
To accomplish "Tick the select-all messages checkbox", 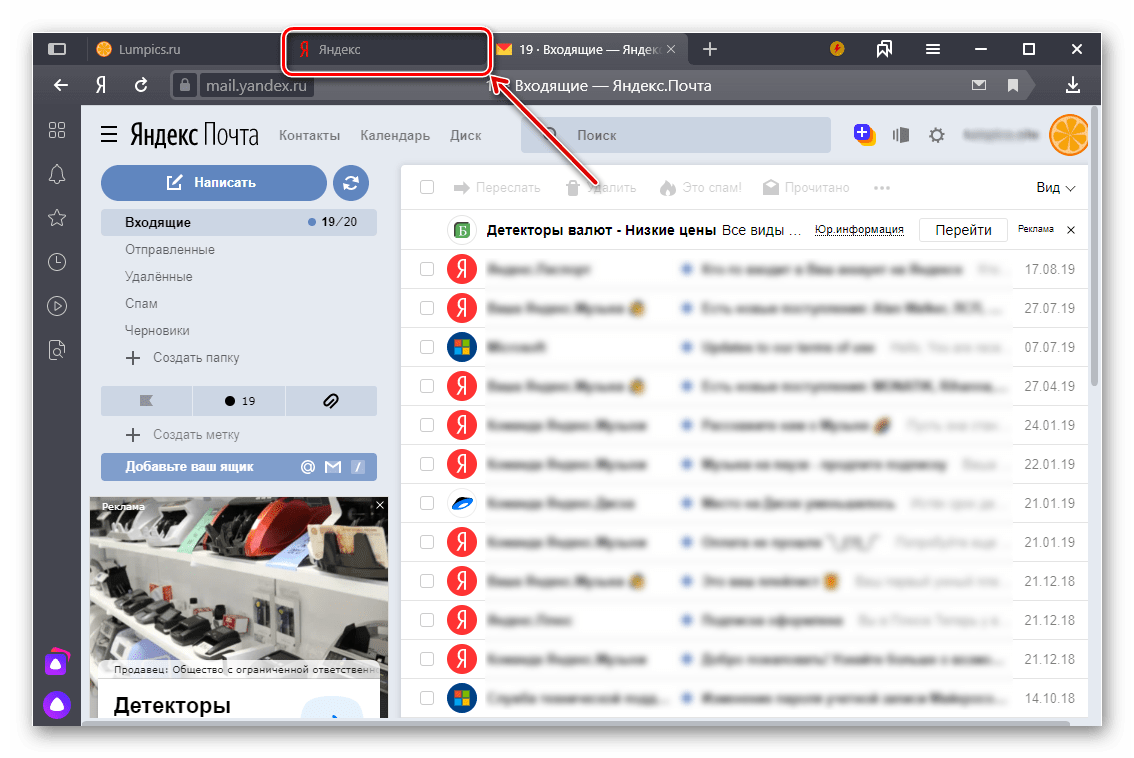I will click(x=427, y=187).
